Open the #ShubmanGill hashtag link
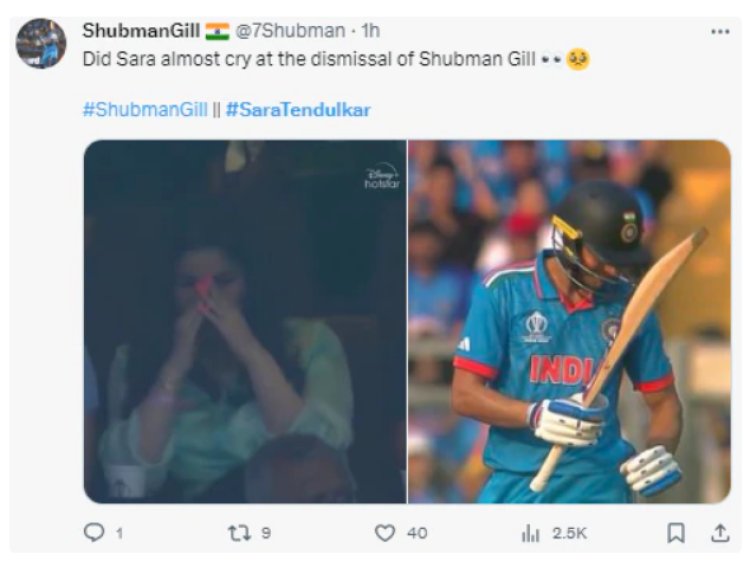This screenshot has height=574, width=750. [x=145, y=110]
